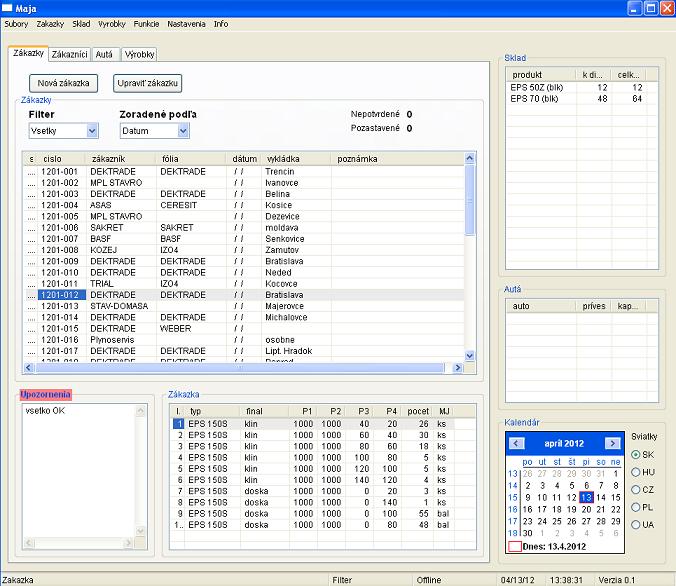
Task: Click the Upraviť zákazku button
Action: (x=147, y=83)
